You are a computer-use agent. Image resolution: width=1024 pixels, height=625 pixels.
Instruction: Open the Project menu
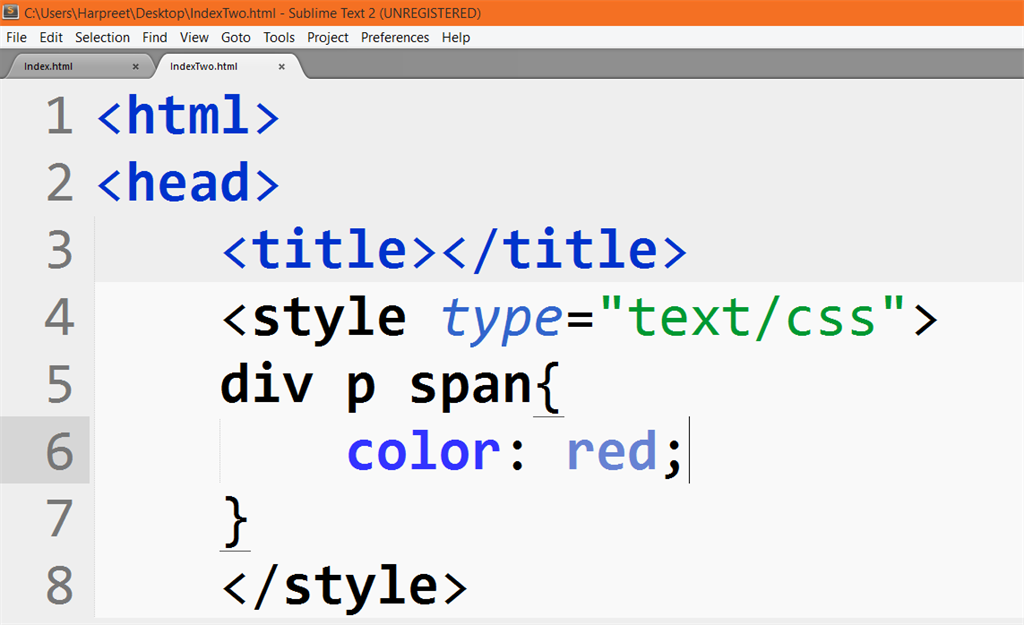coord(327,37)
